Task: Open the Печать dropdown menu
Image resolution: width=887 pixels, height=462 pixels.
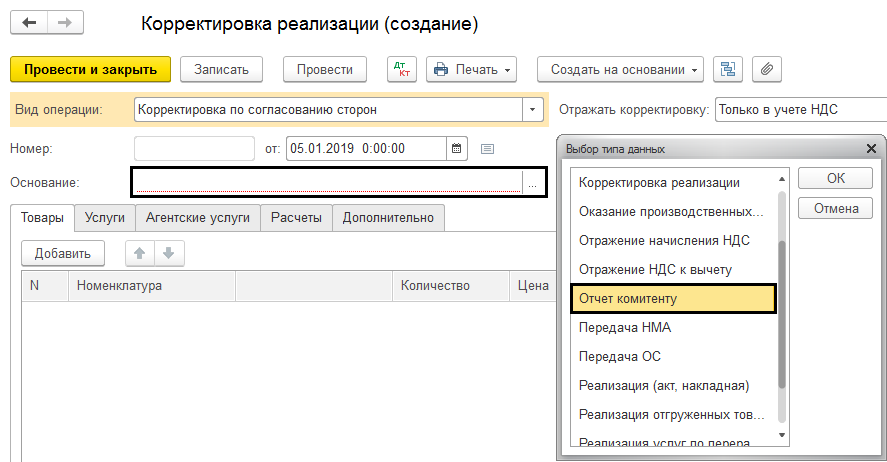Action: coord(472,69)
